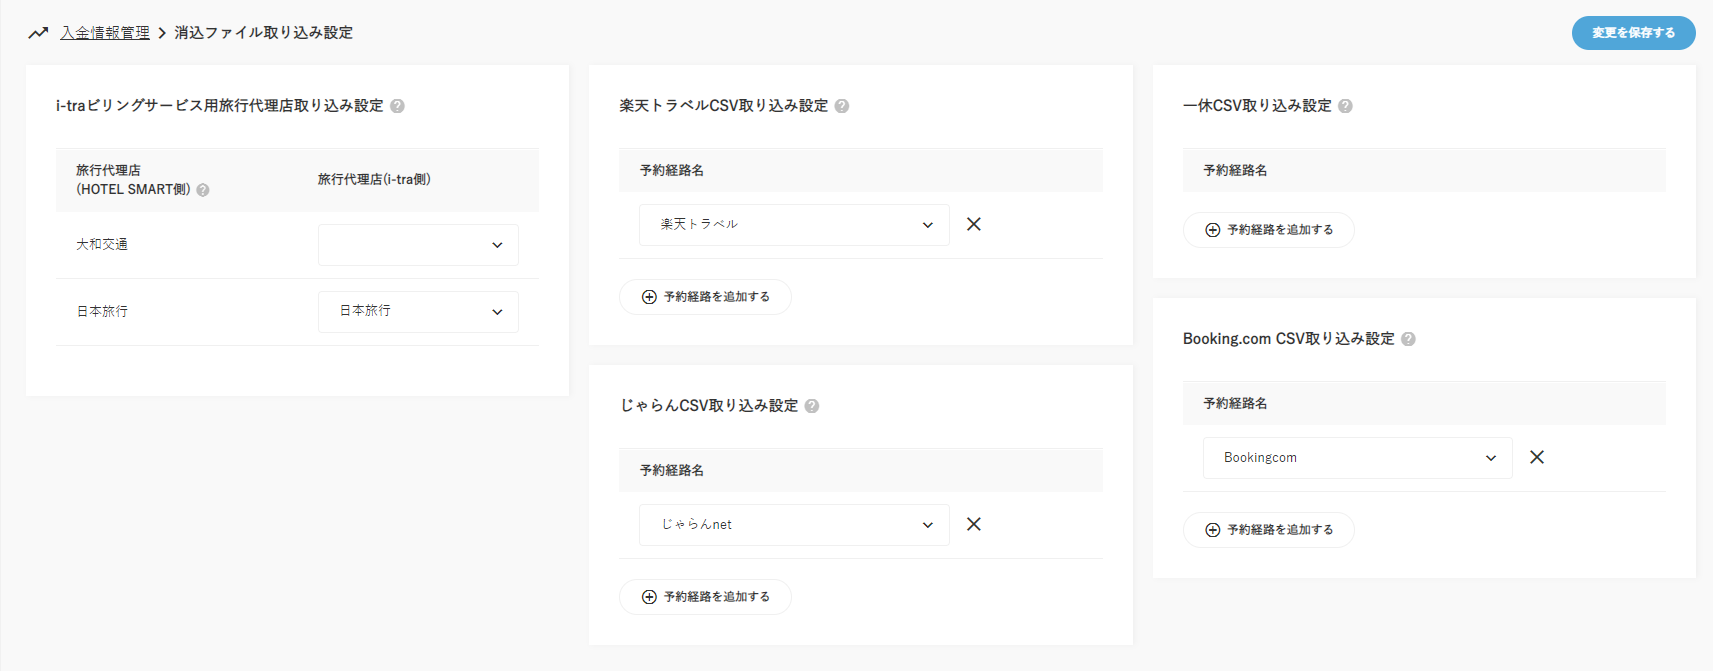Remove the じゃらんnet route with X icon
Image resolution: width=1713 pixels, height=671 pixels.
973,524
